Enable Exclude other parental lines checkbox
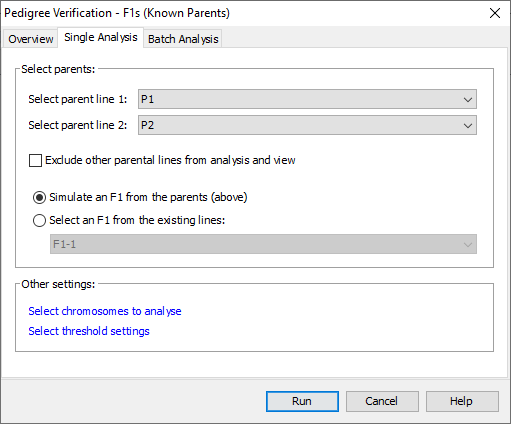The width and height of the screenshot is (511, 424). (x=36, y=160)
